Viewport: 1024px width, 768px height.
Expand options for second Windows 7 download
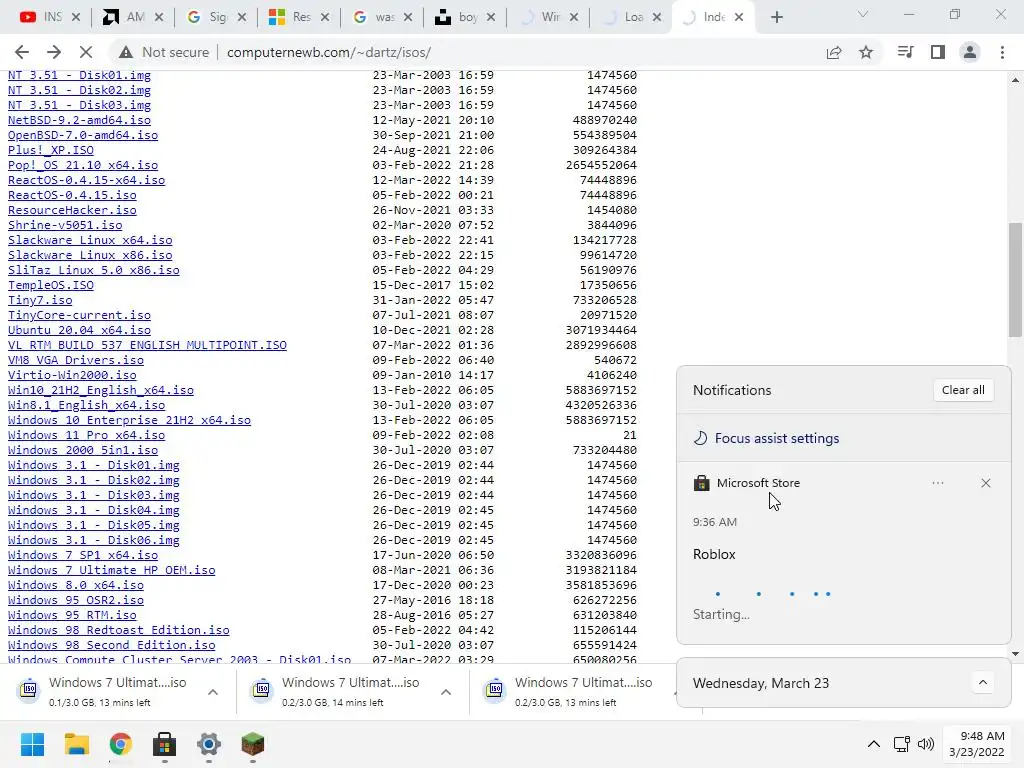446,692
